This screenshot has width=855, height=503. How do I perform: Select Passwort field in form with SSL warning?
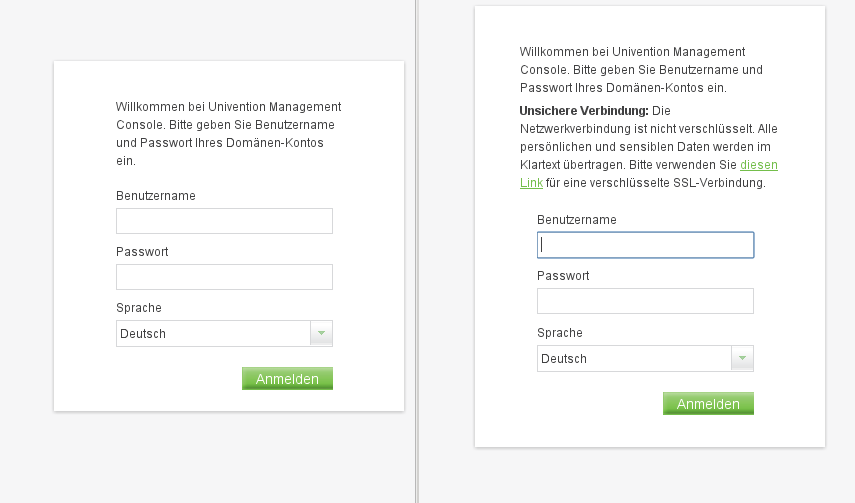point(645,301)
